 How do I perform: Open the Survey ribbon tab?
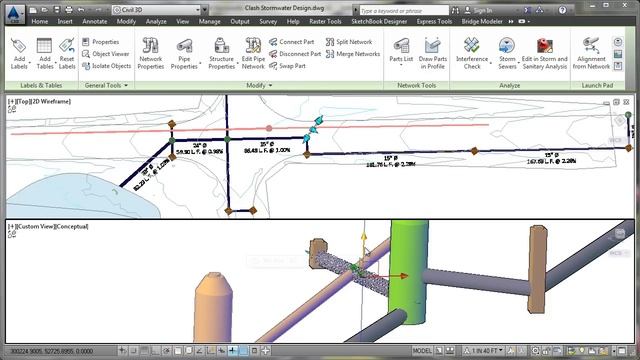[268, 22]
